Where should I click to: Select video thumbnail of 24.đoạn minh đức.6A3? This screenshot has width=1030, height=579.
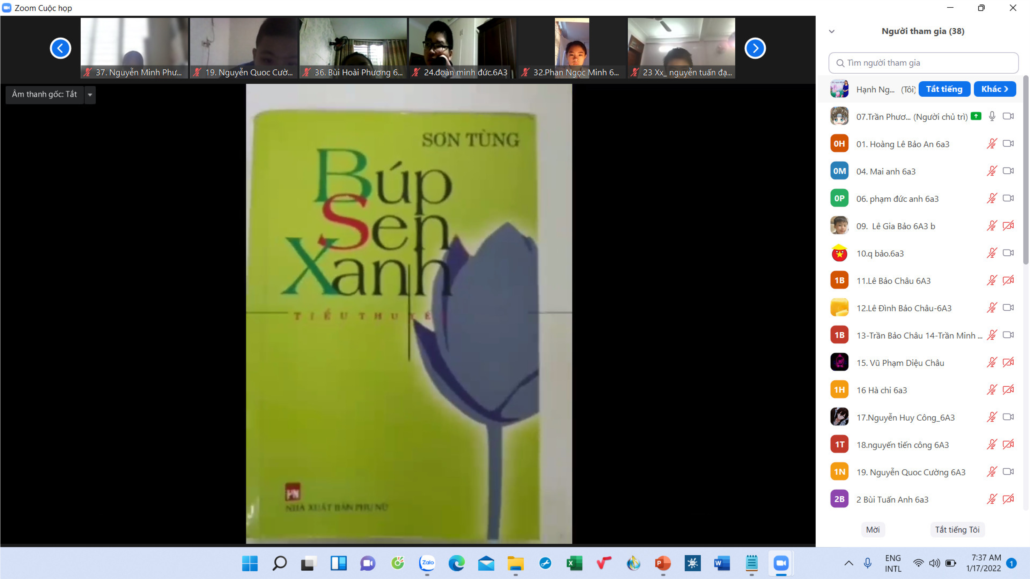coord(461,48)
